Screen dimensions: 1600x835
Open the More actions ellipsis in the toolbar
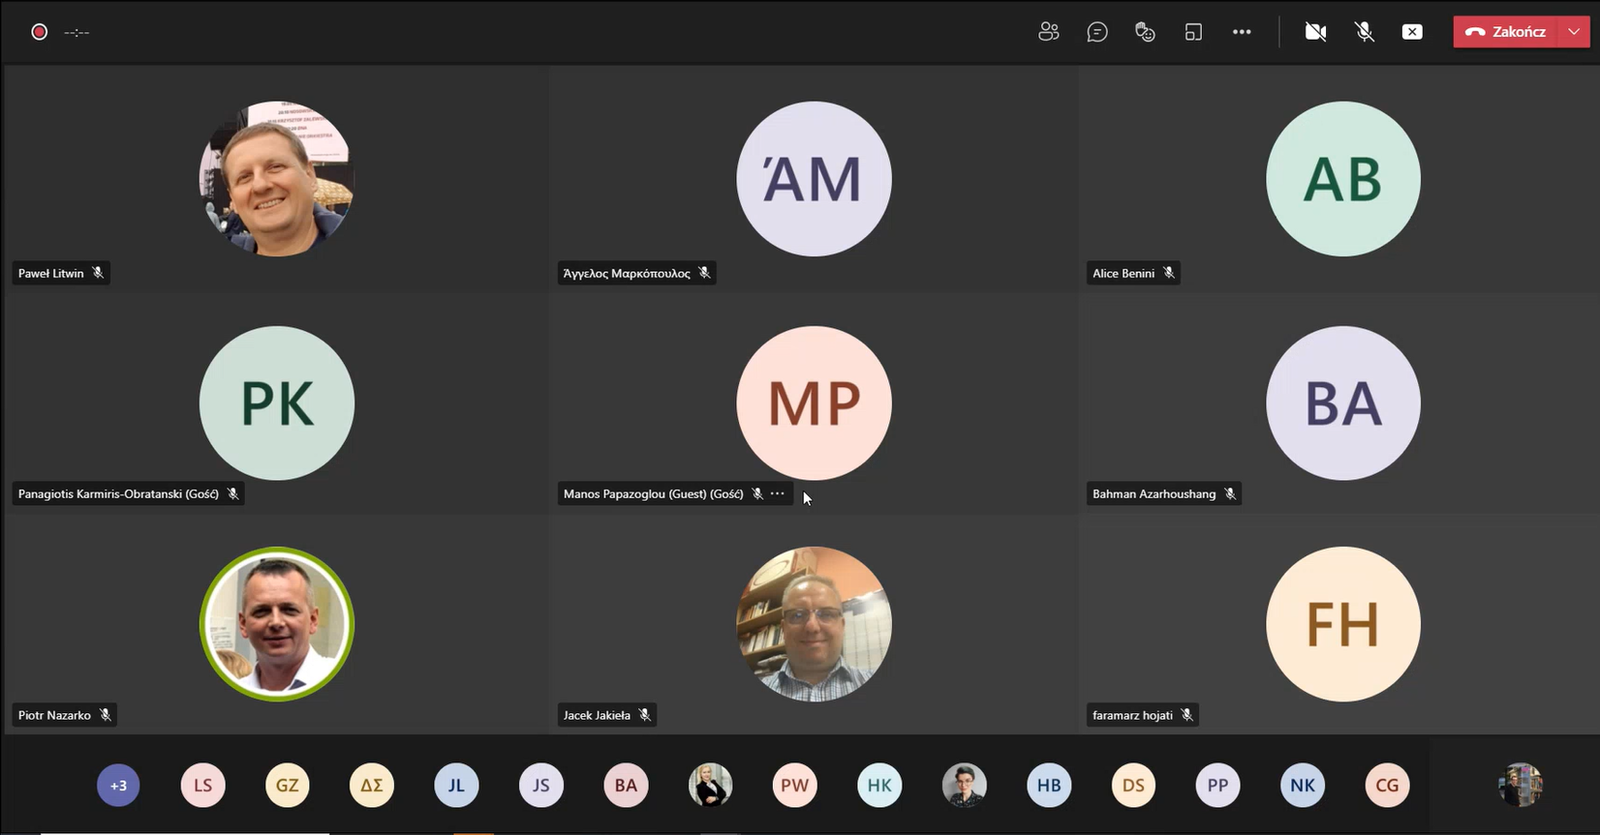(x=1242, y=32)
